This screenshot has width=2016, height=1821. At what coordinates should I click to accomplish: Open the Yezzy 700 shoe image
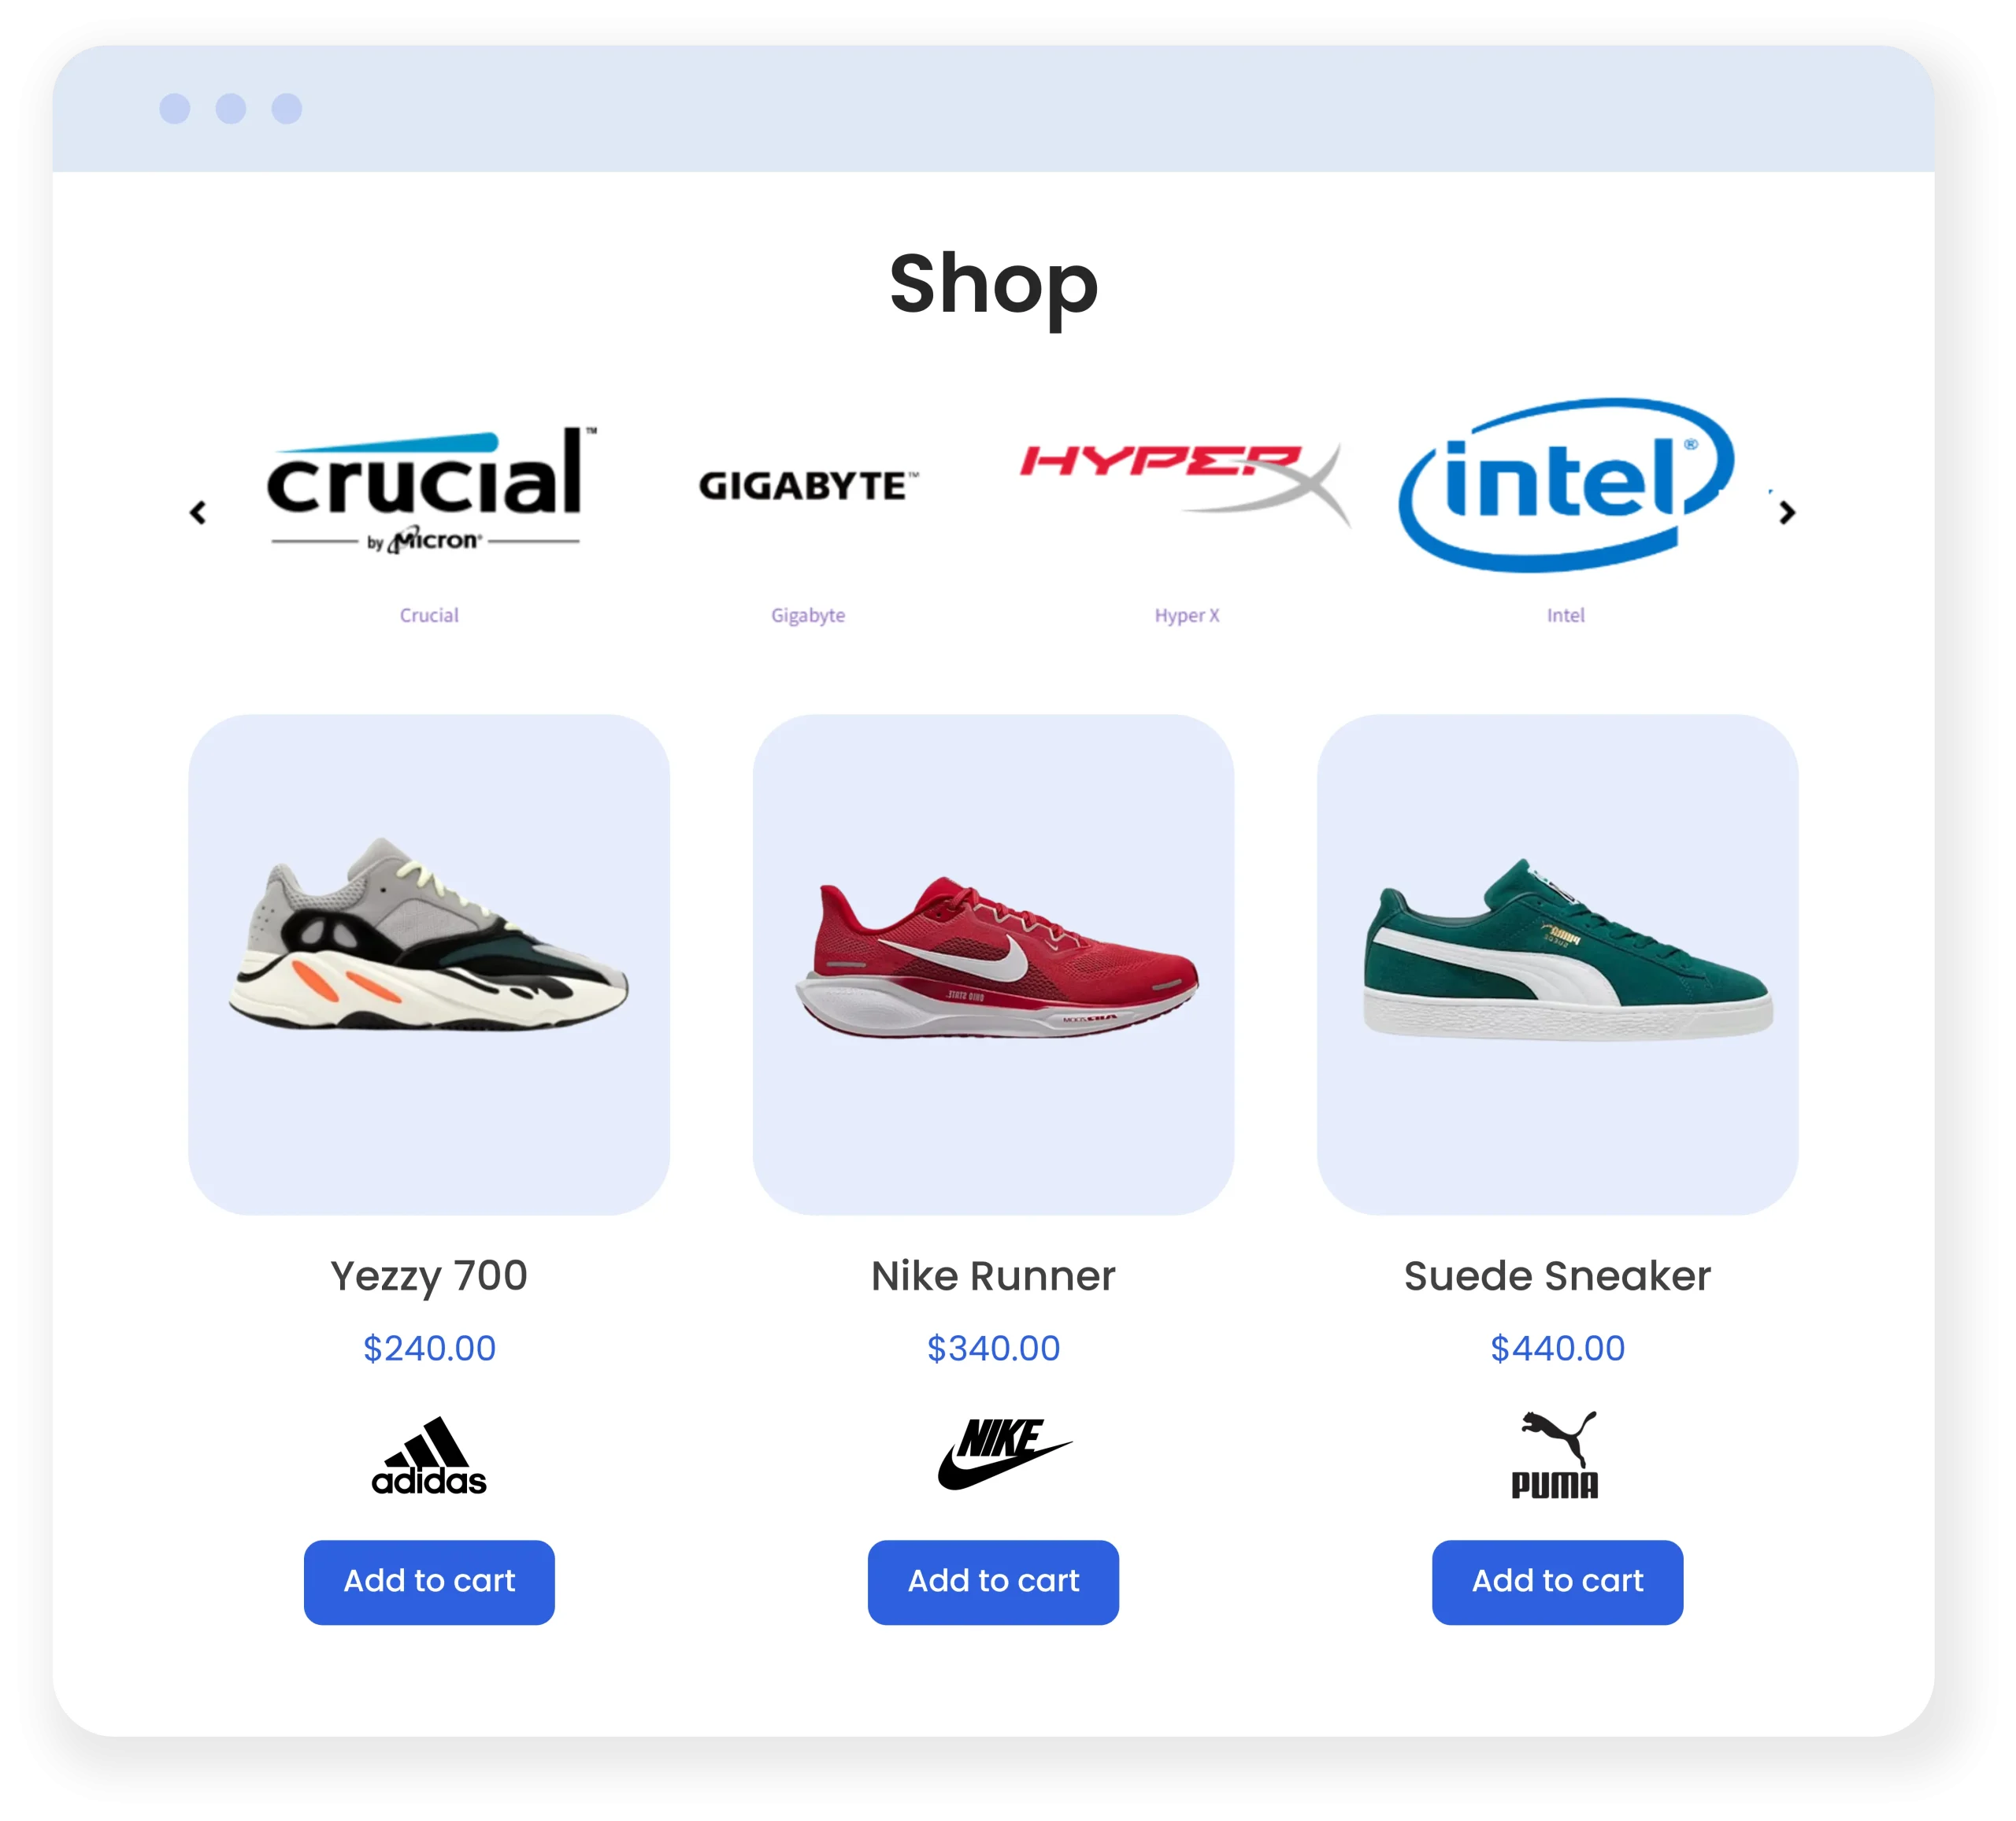pyautogui.click(x=429, y=964)
